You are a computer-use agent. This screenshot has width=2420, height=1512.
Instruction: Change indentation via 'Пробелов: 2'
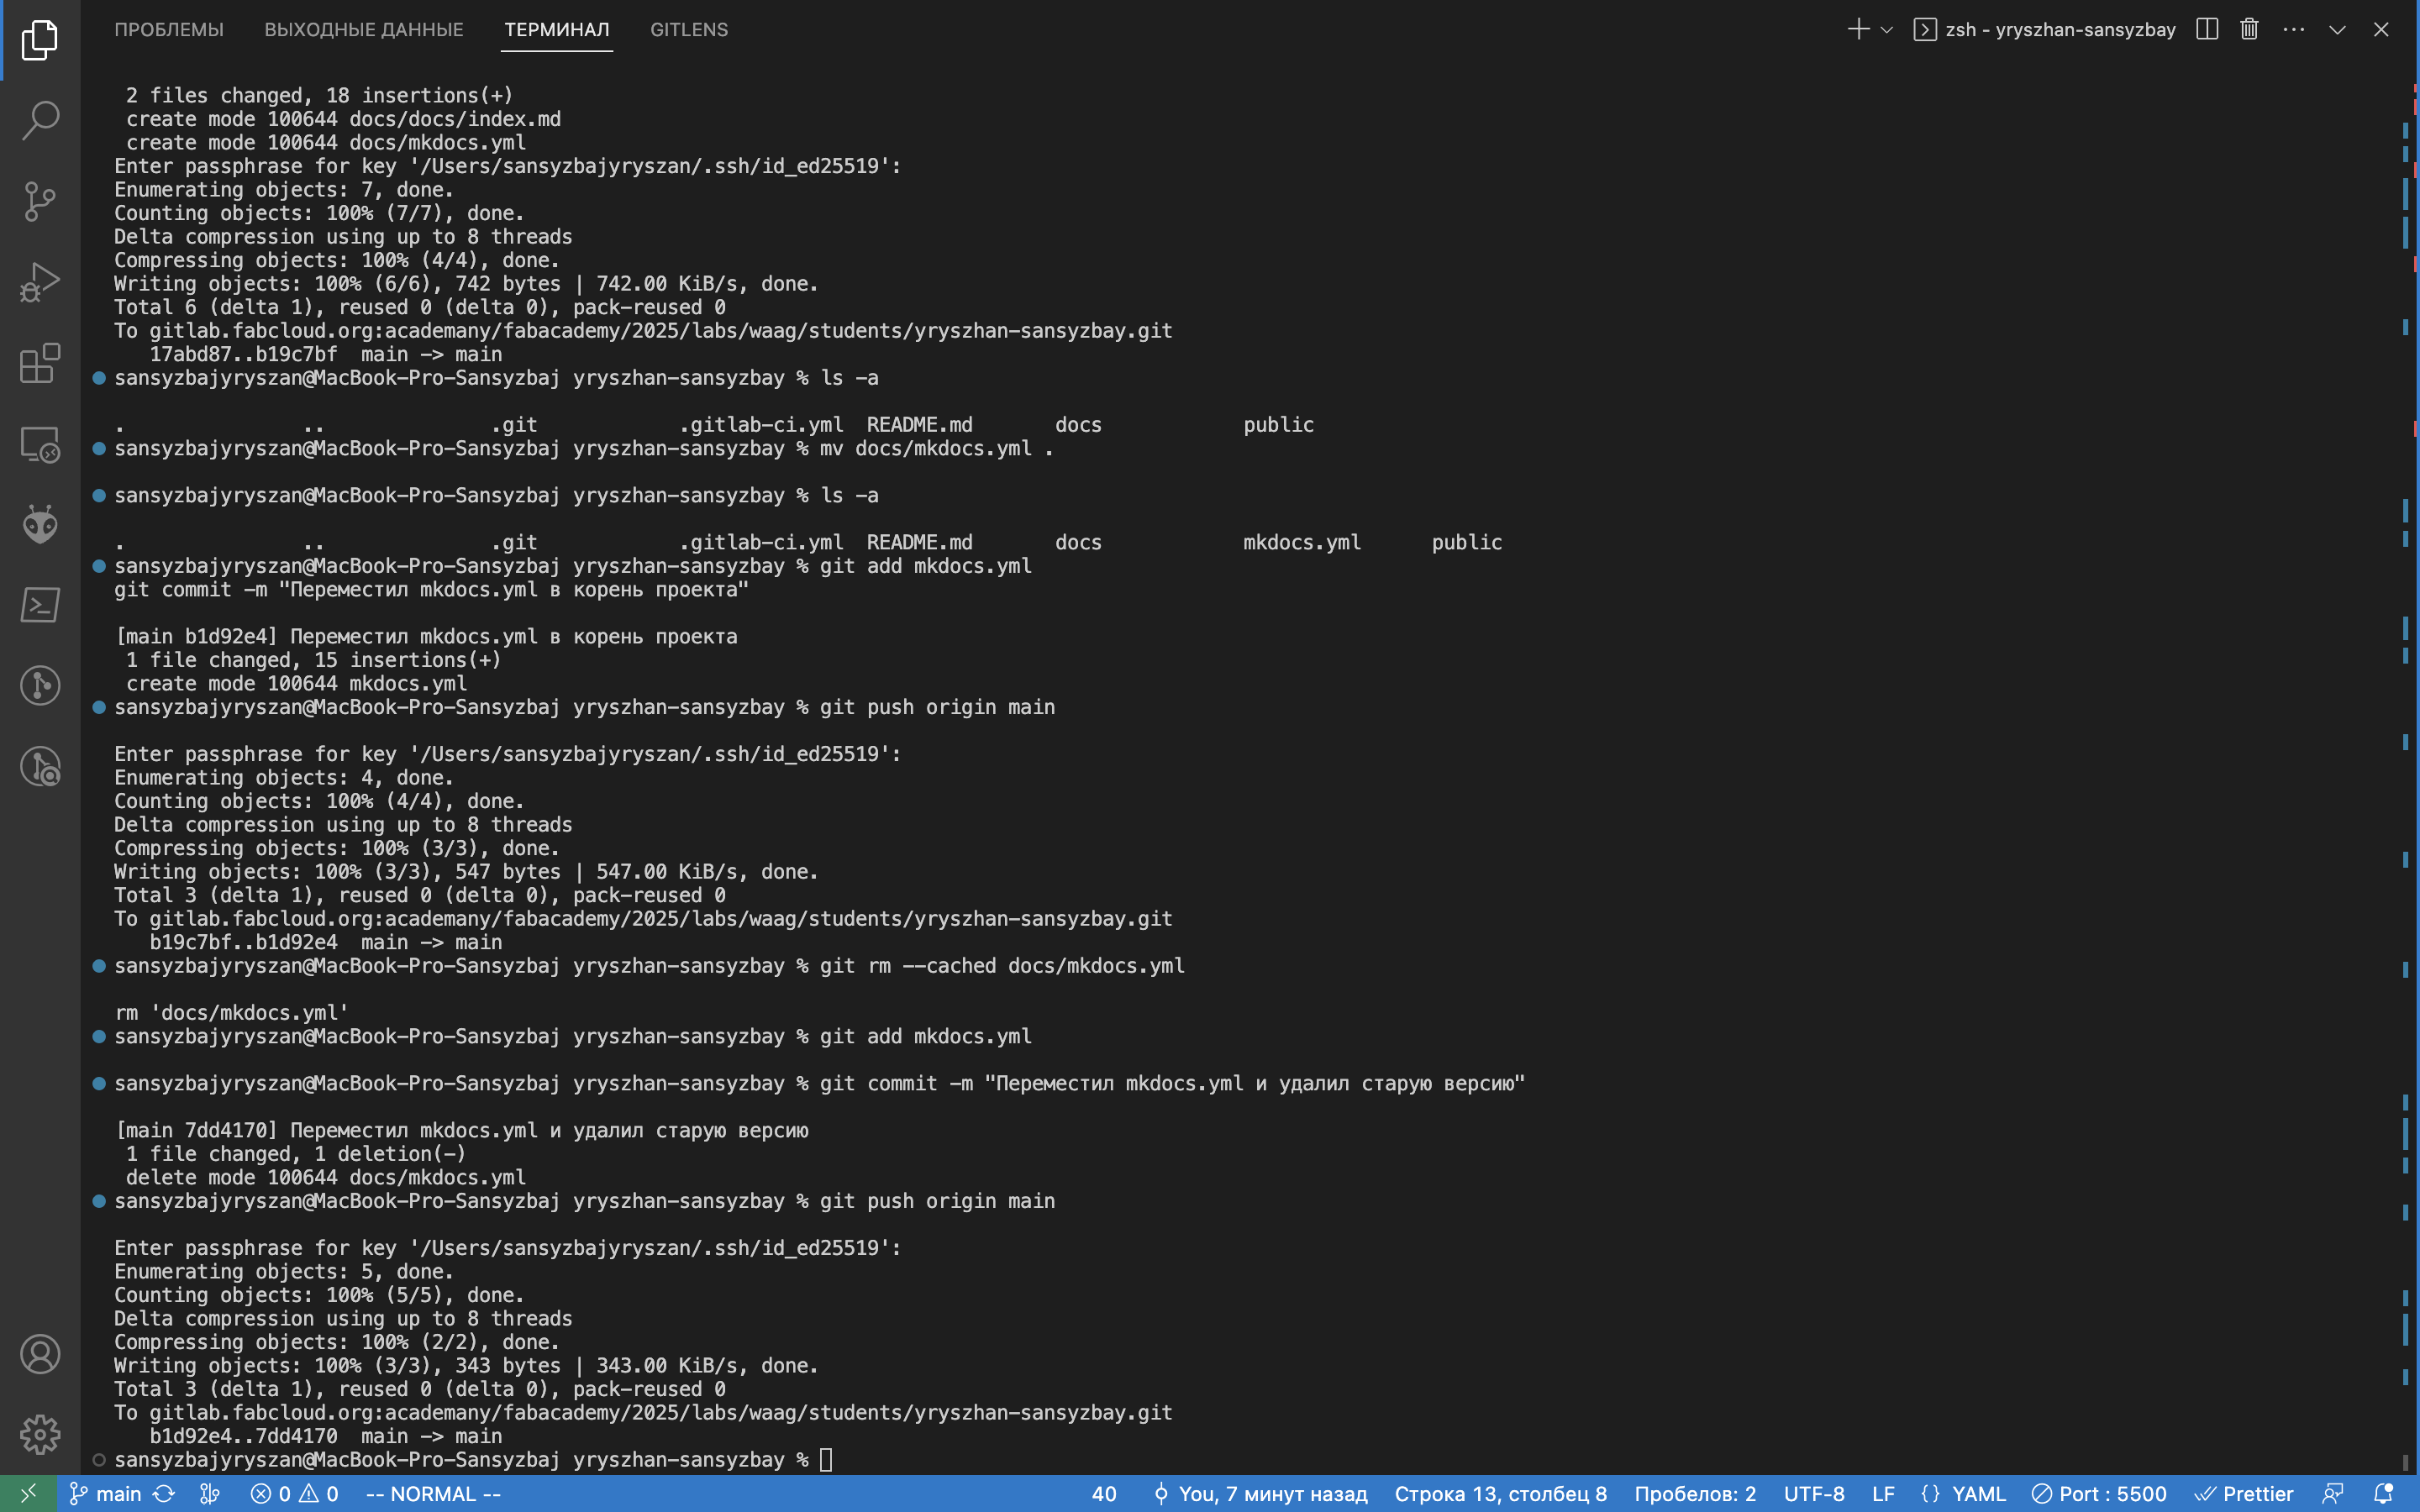(1695, 1493)
